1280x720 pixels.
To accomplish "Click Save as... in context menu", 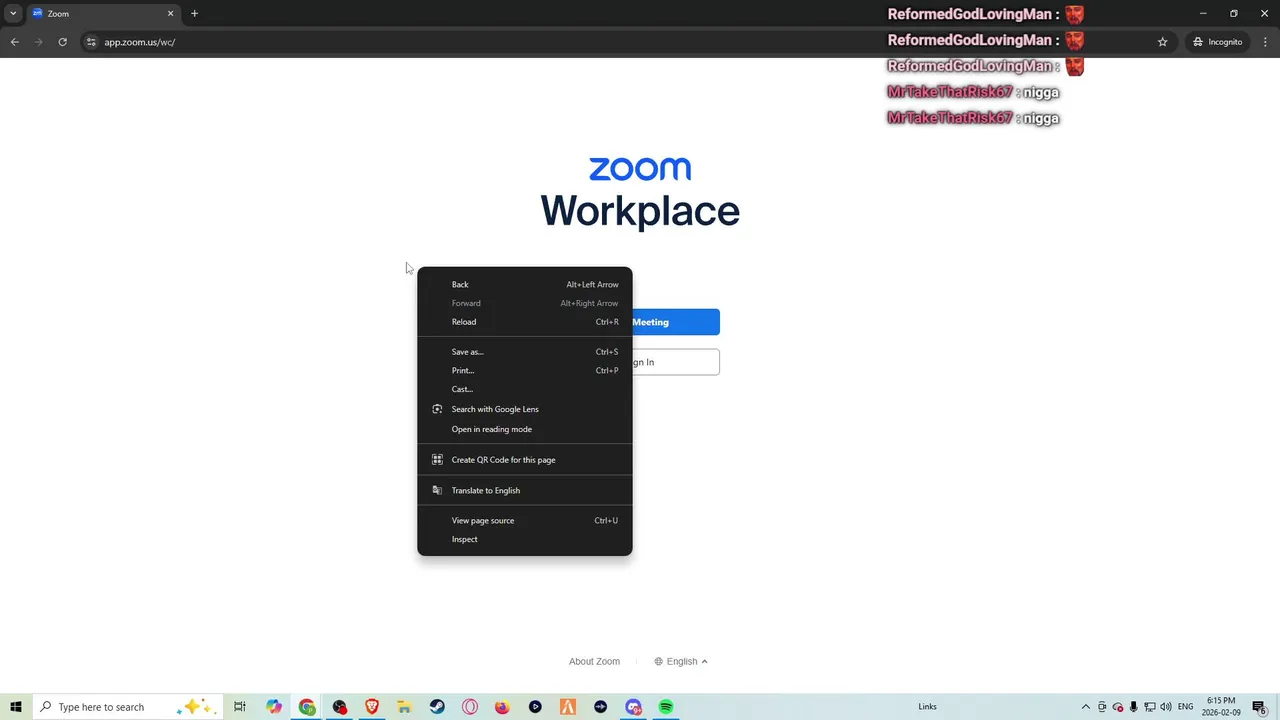I will click(524, 352).
